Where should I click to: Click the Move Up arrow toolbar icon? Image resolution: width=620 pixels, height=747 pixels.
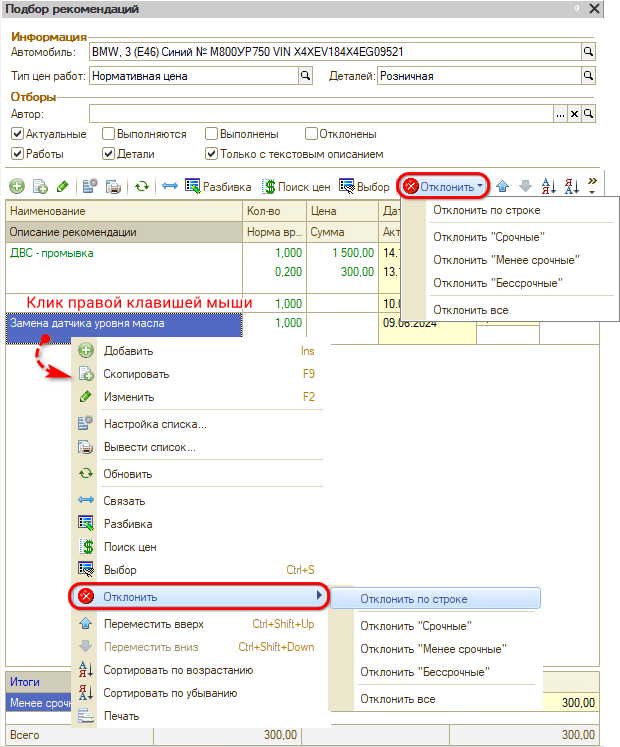[x=503, y=187]
